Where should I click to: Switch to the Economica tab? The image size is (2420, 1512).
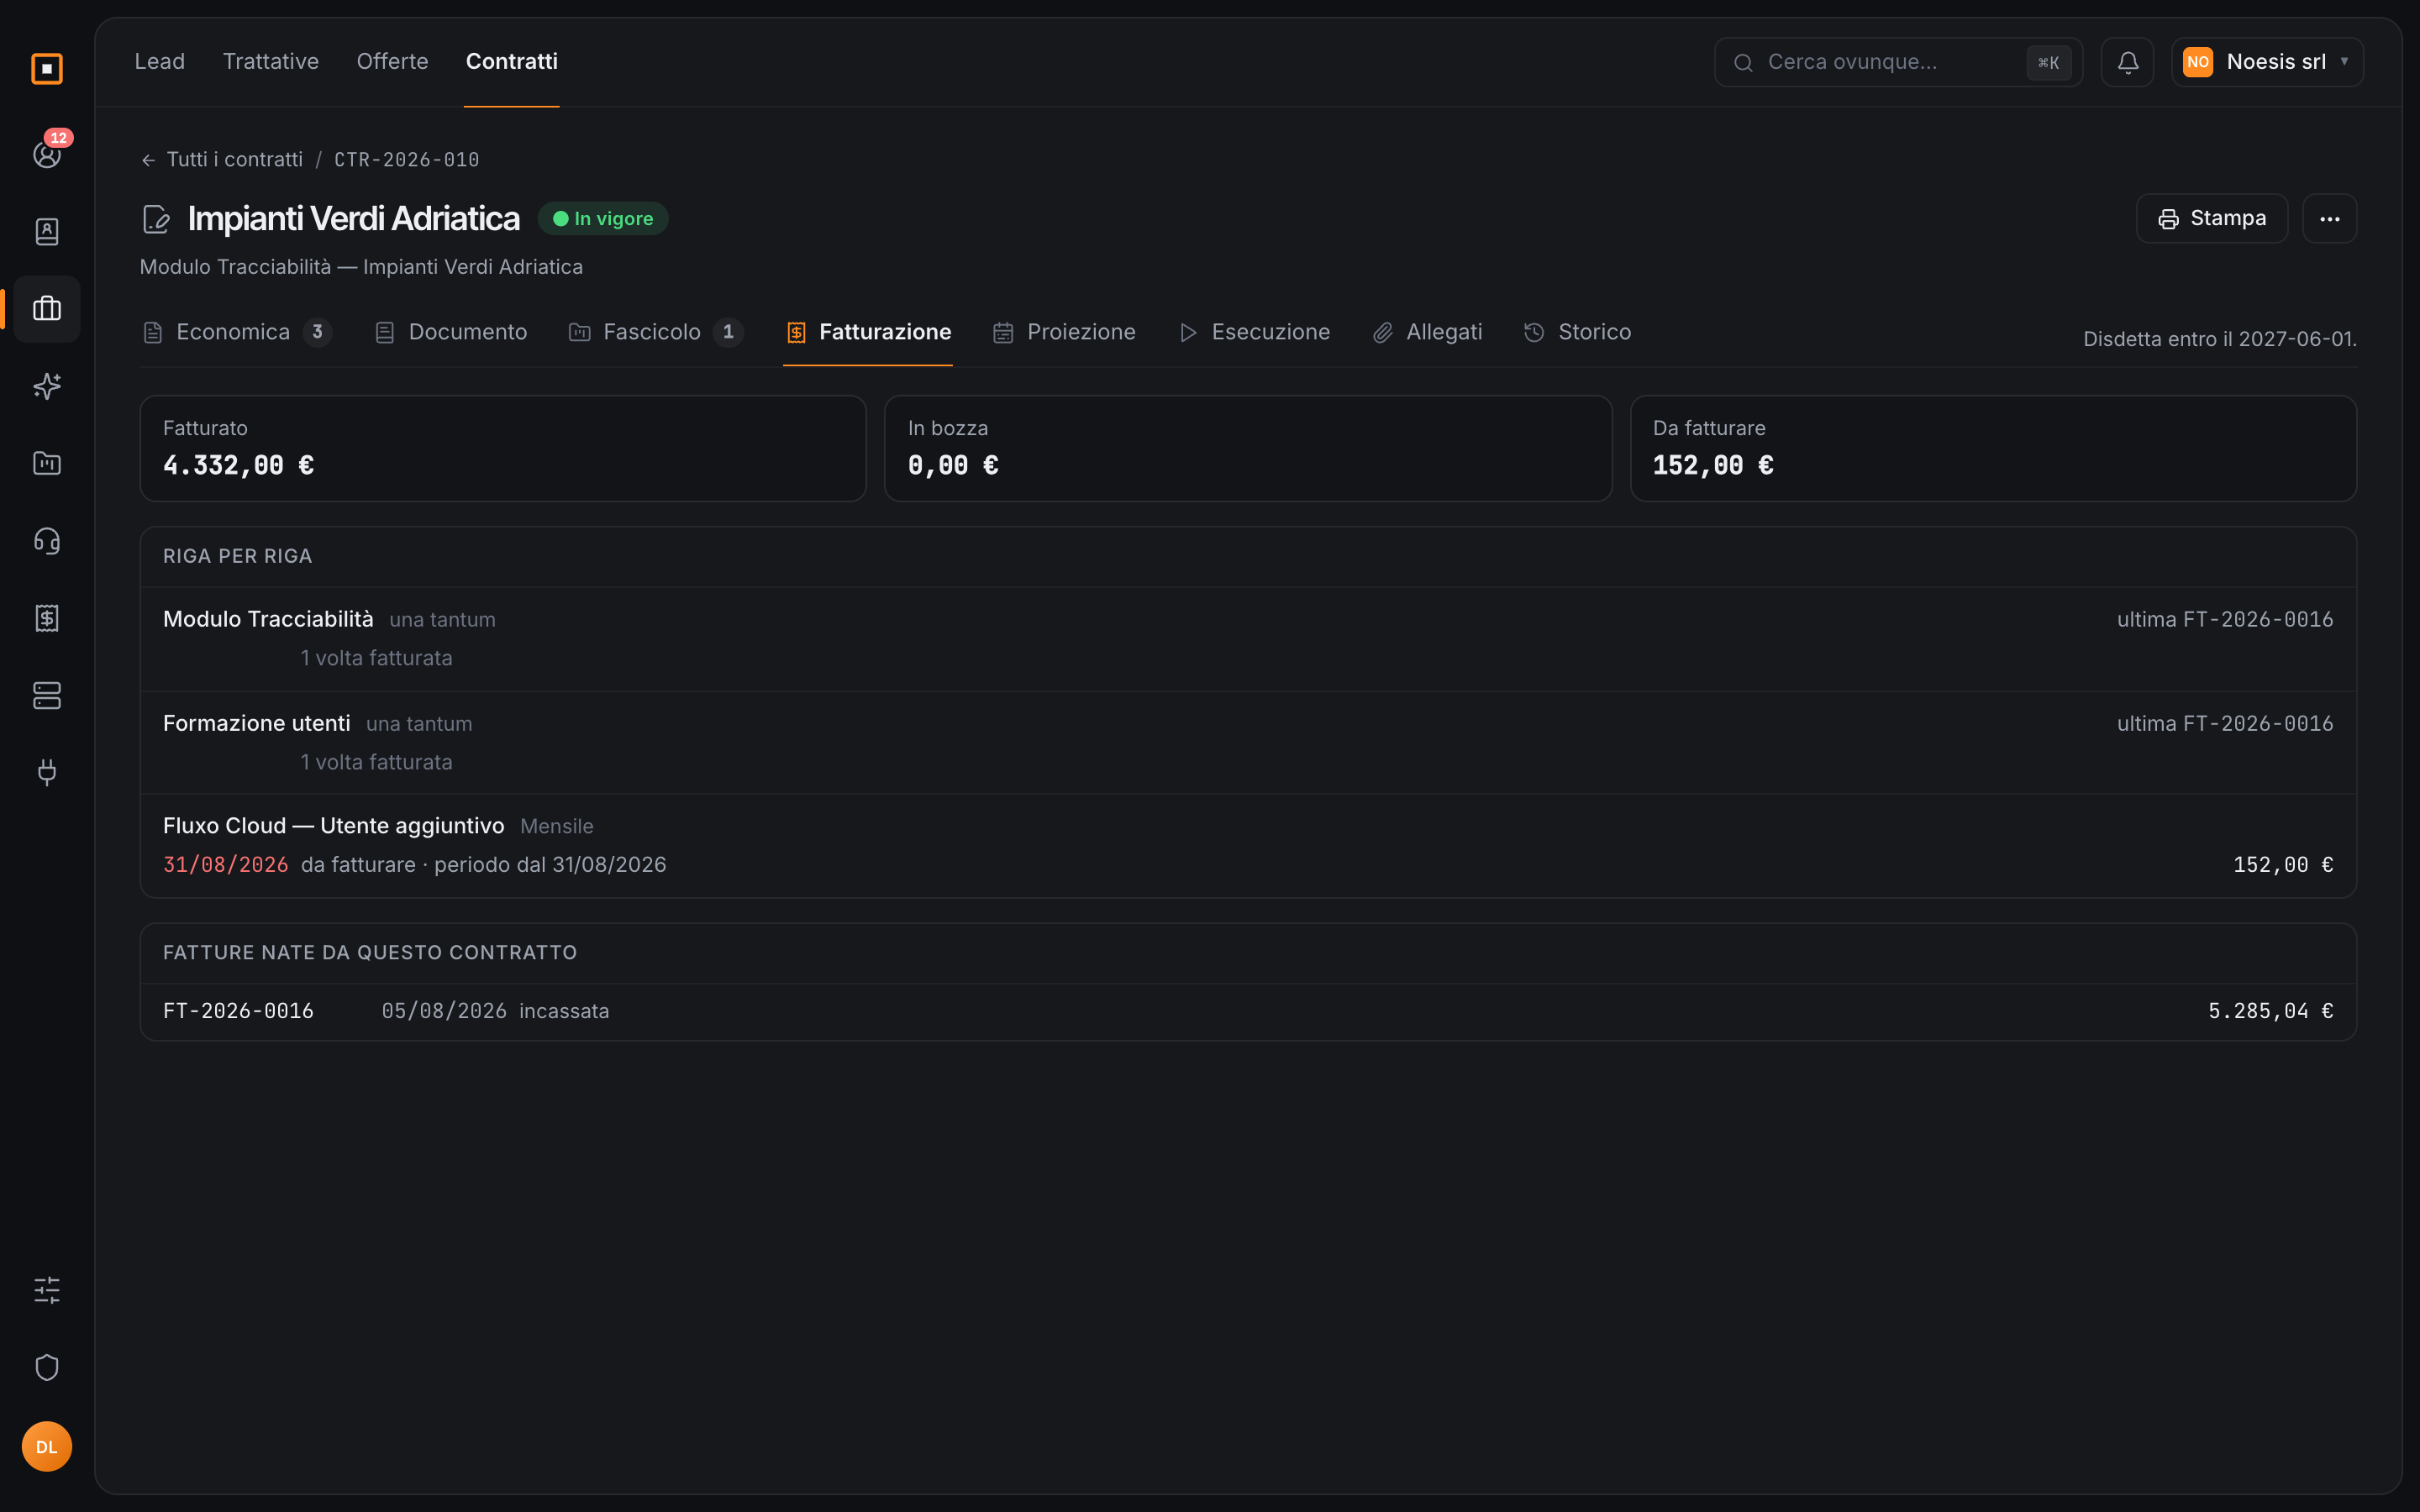(237, 332)
